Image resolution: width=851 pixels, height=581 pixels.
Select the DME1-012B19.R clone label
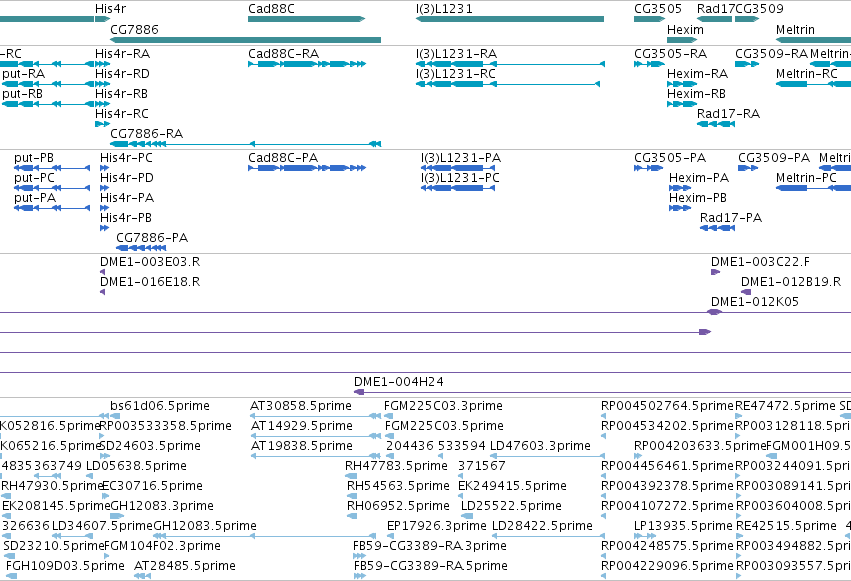(x=791, y=282)
